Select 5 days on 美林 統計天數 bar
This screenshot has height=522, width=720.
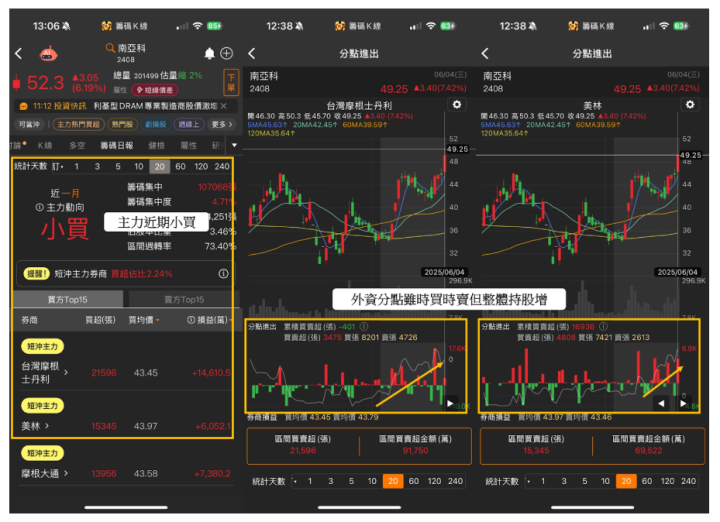tap(585, 481)
